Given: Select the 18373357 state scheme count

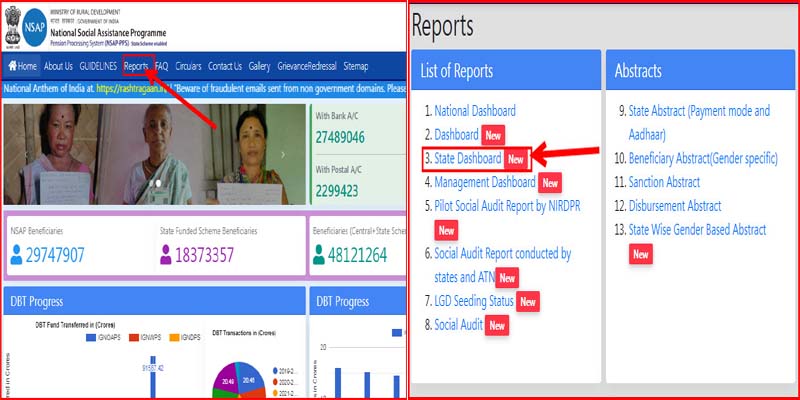Looking at the screenshot, I should pyautogui.click(x=205, y=255).
